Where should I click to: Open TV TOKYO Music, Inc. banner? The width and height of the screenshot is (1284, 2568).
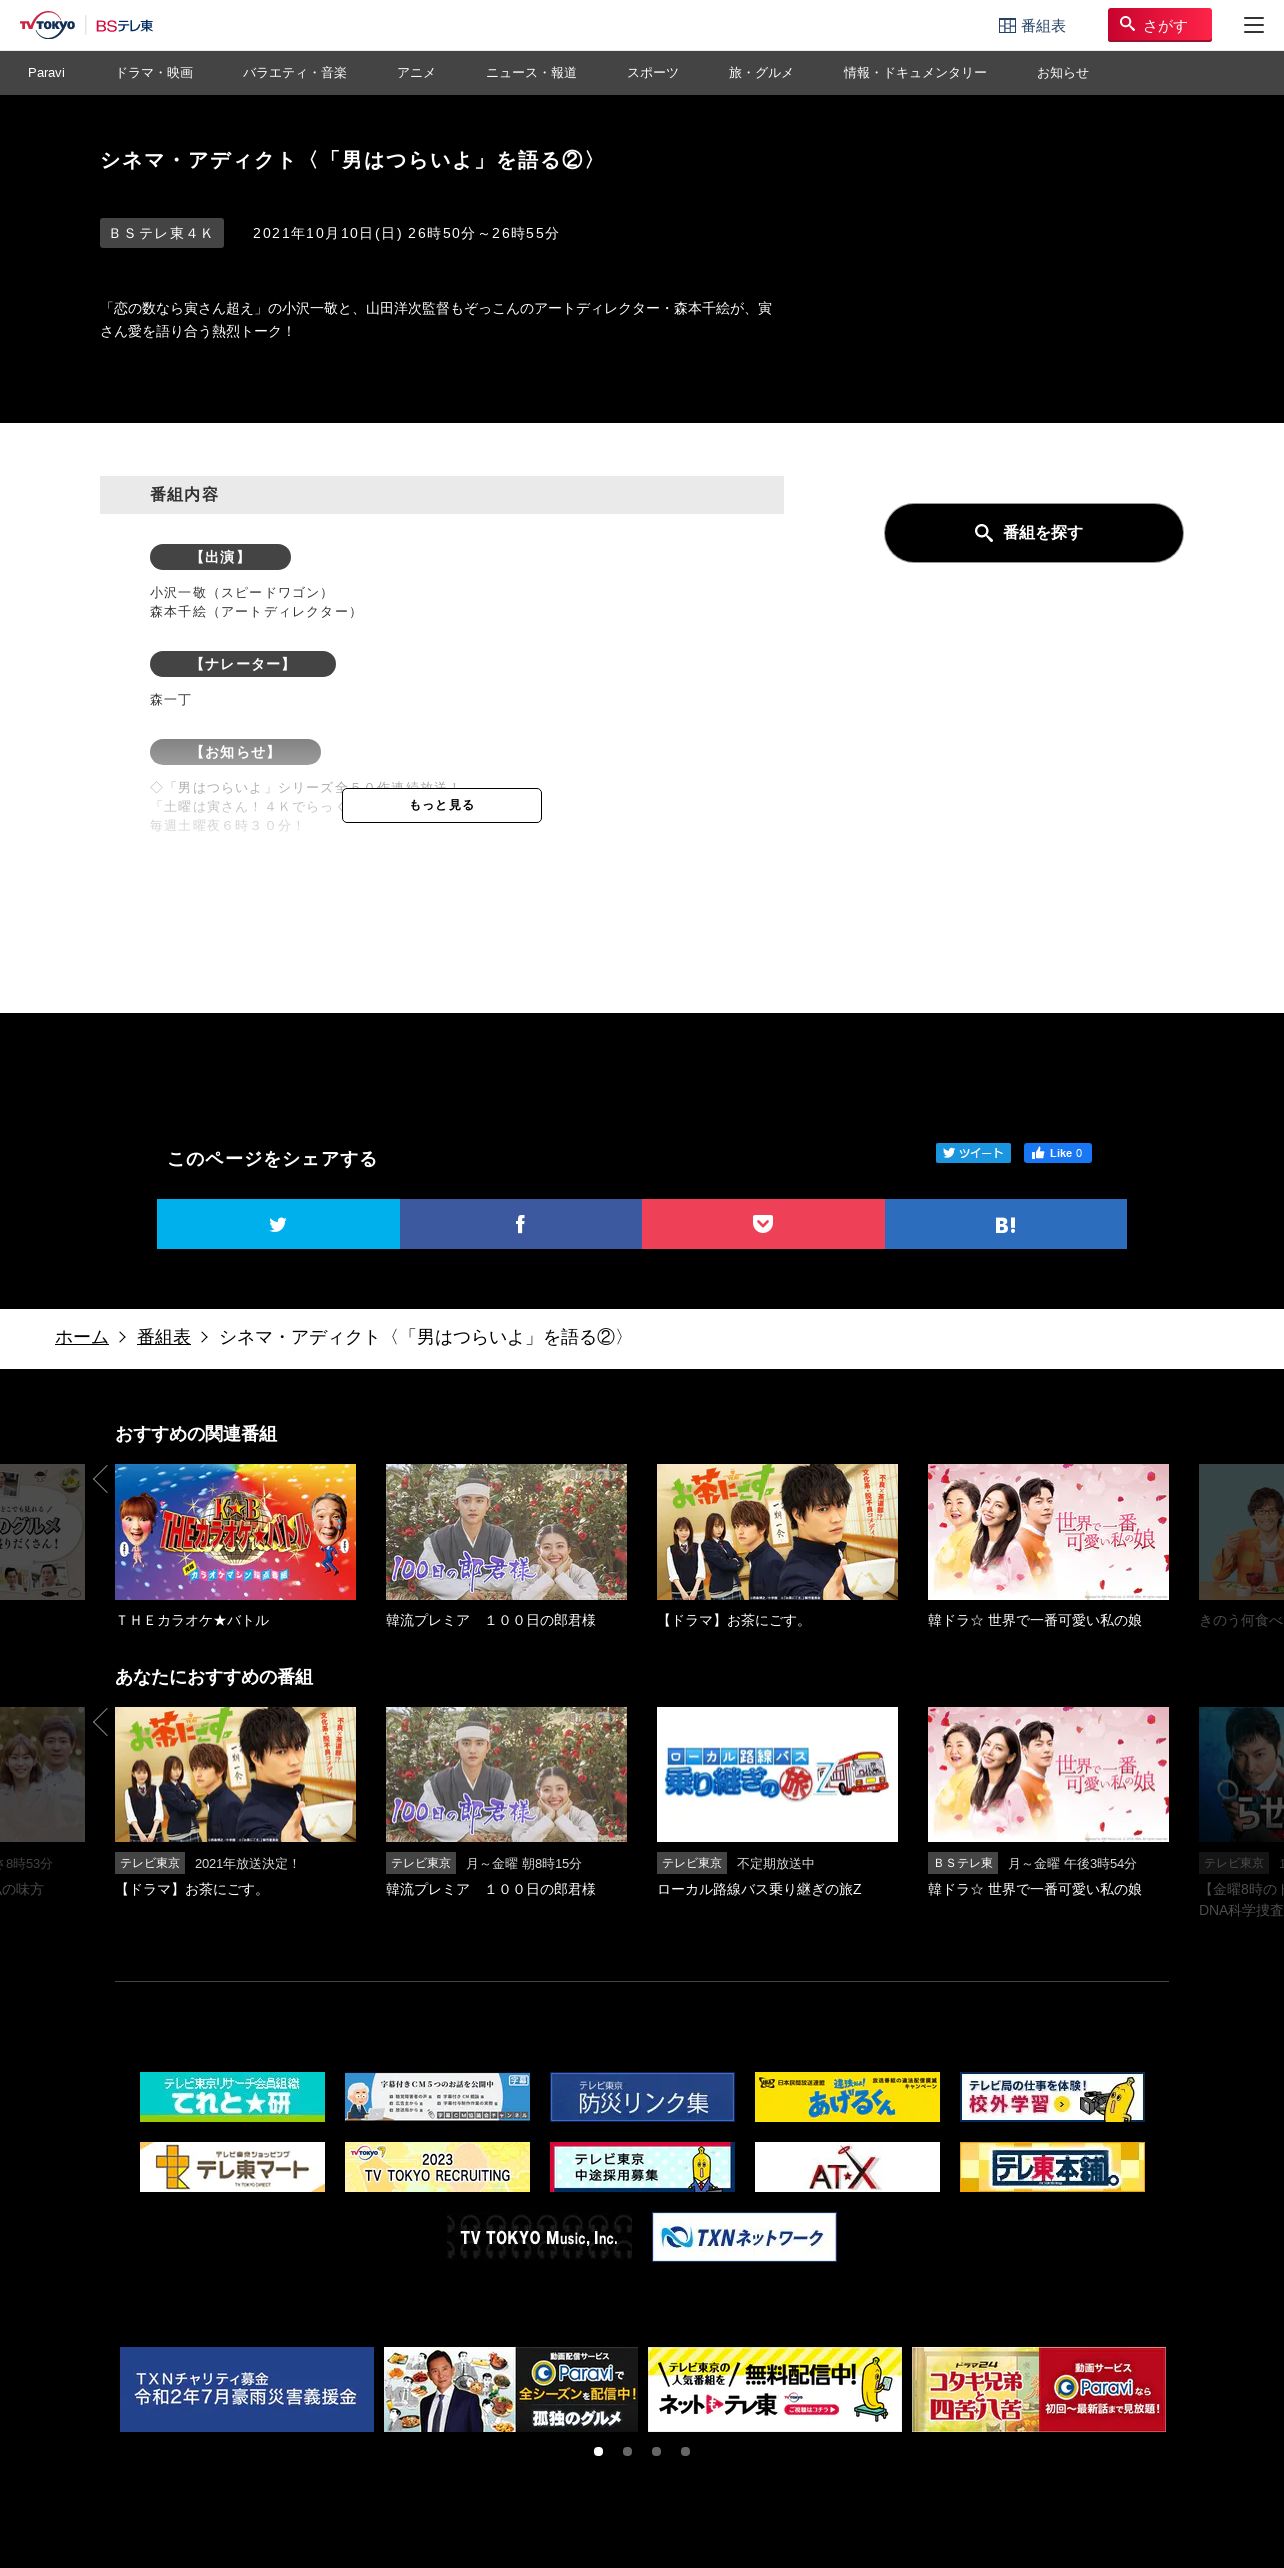point(539,2237)
